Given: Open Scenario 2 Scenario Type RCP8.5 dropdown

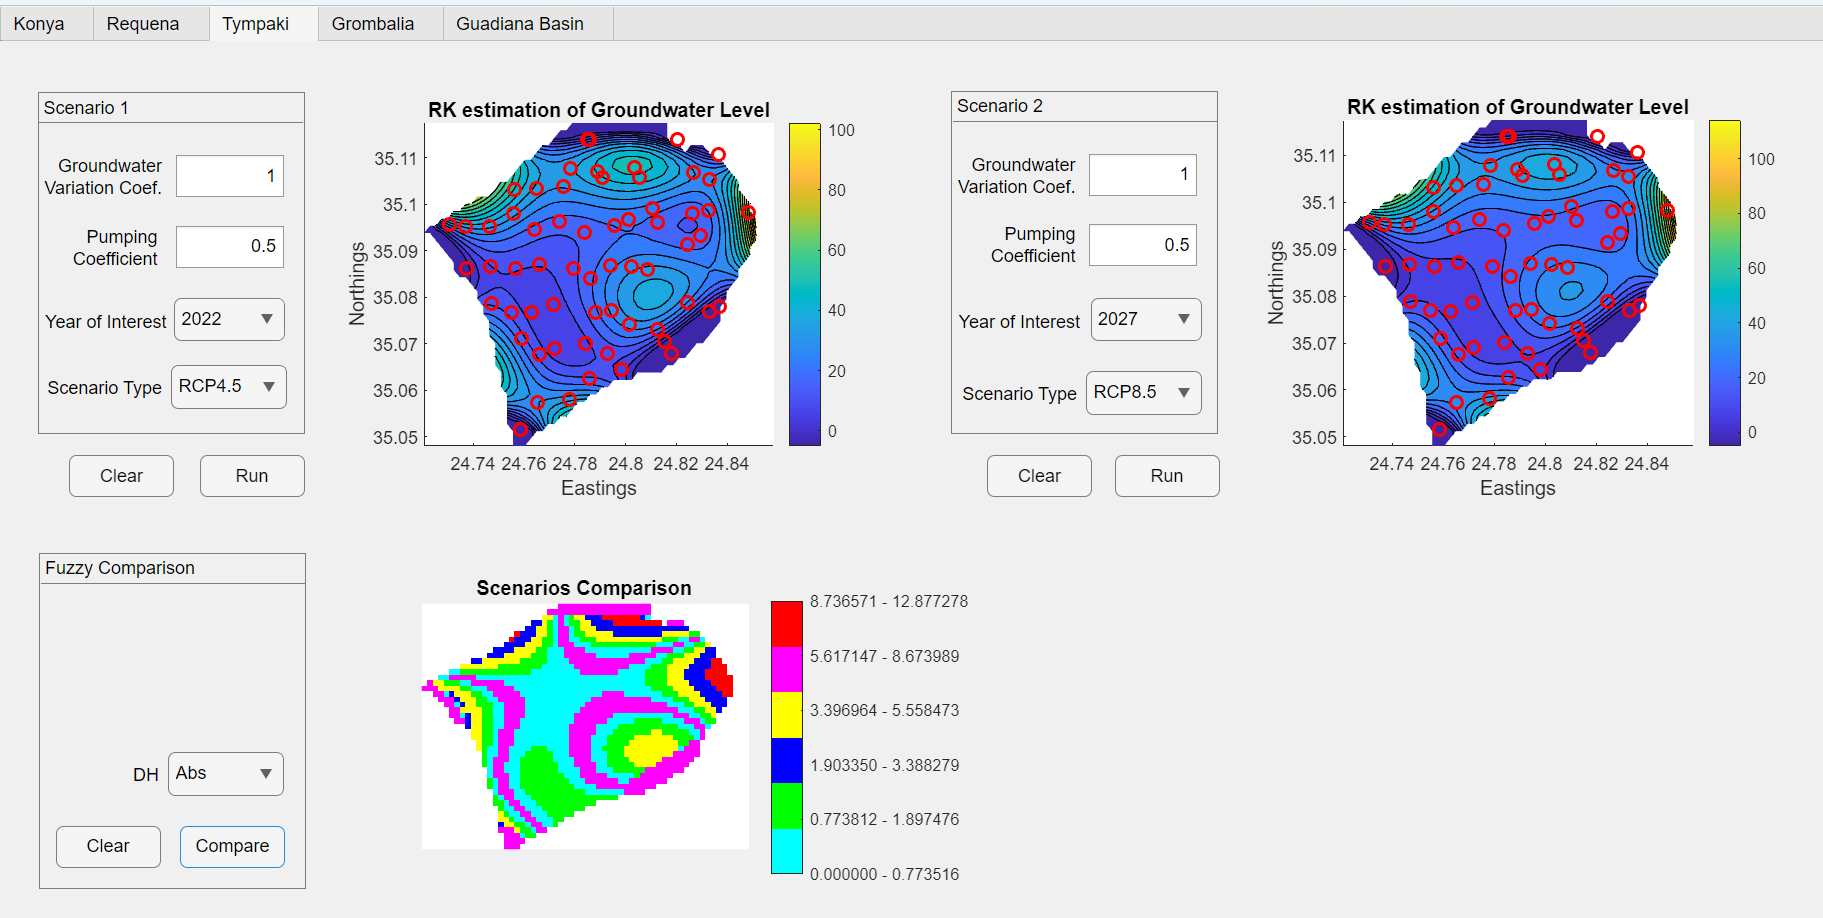Looking at the screenshot, I should point(1144,393).
